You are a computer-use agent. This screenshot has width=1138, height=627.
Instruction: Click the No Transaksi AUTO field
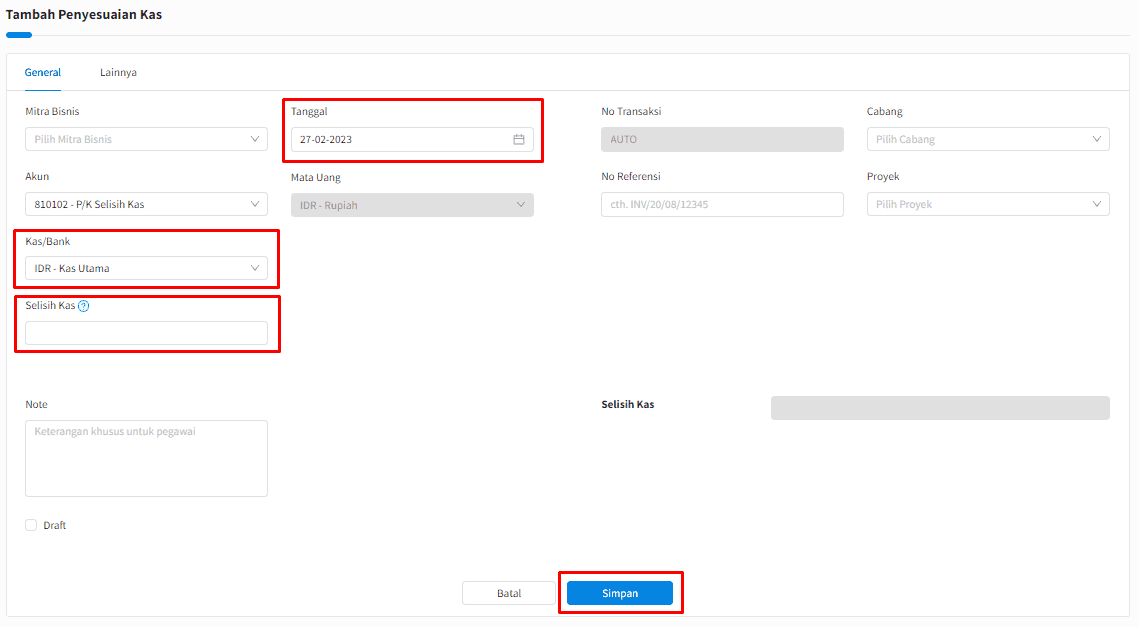[x=721, y=140]
